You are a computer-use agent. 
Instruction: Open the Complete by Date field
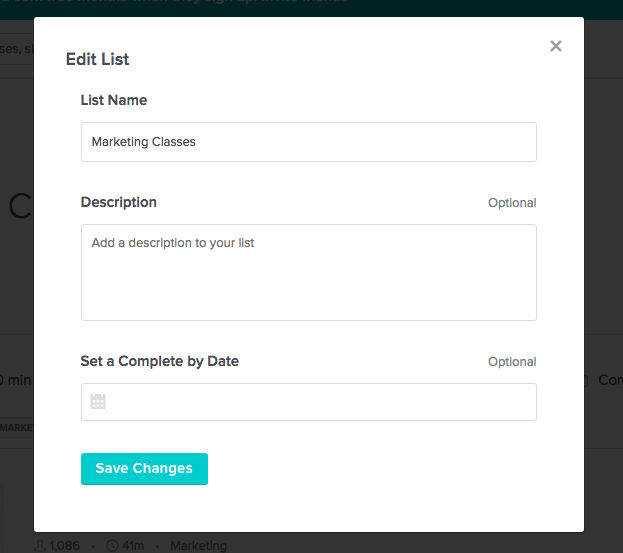(x=320, y=402)
